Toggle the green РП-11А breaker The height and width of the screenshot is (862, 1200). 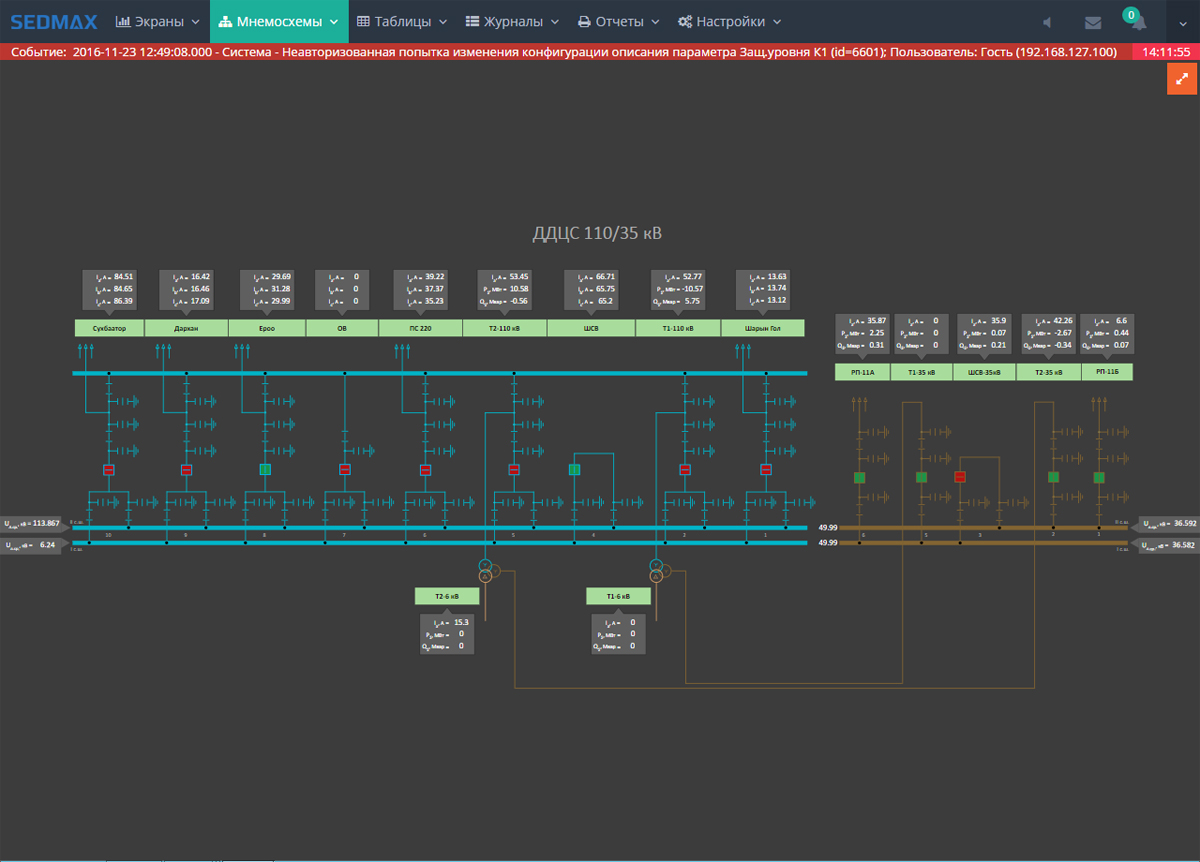(x=859, y=477)
